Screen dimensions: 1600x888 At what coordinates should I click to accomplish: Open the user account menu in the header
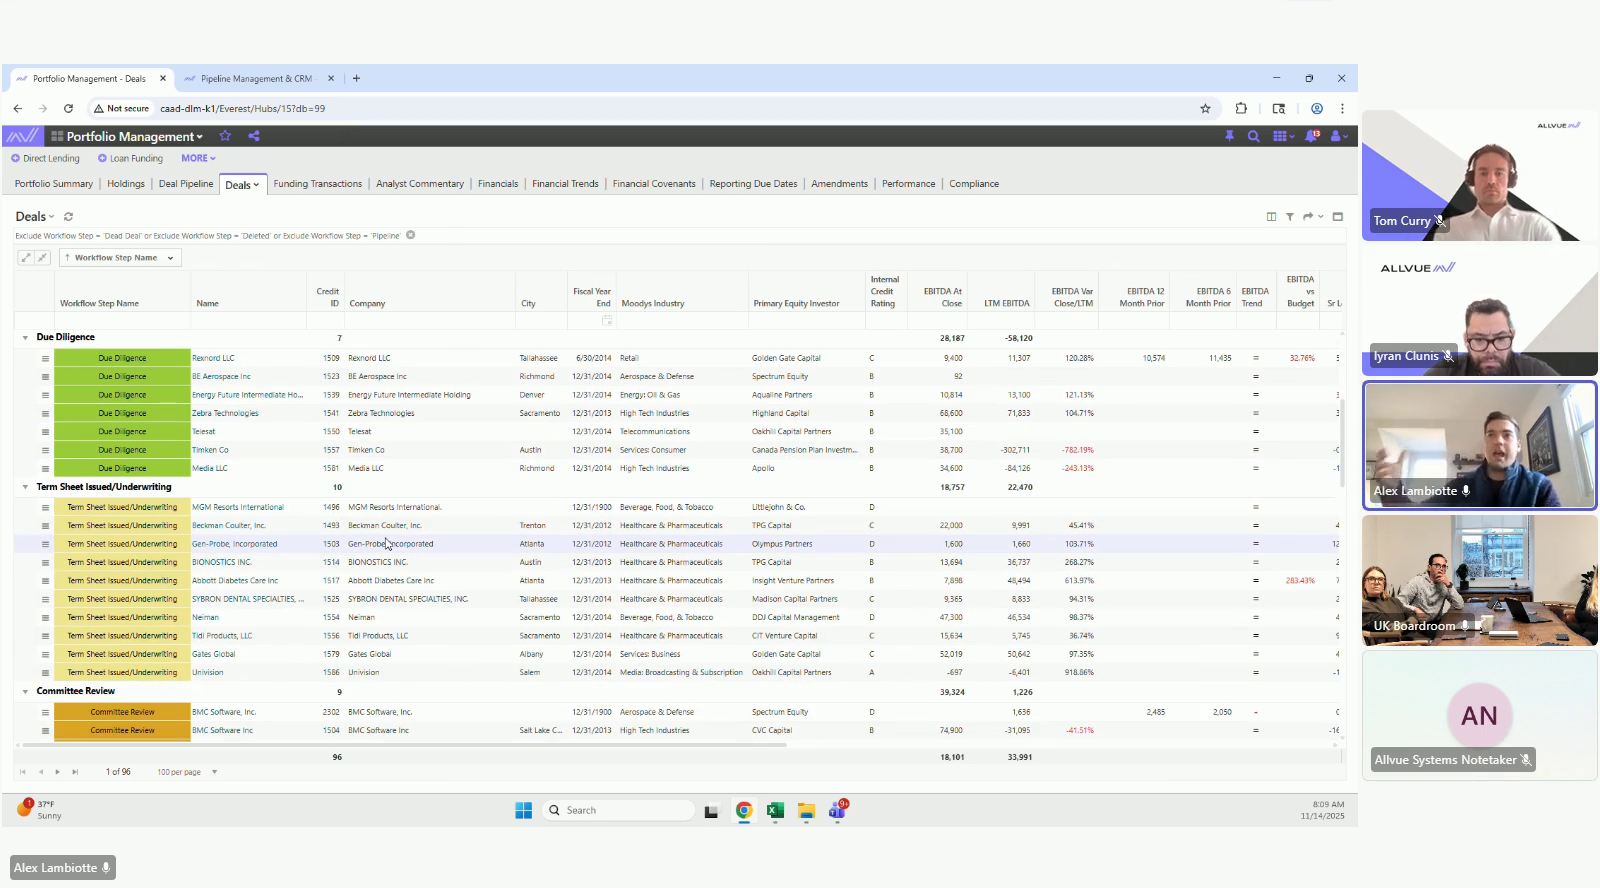click(1338, 136)
